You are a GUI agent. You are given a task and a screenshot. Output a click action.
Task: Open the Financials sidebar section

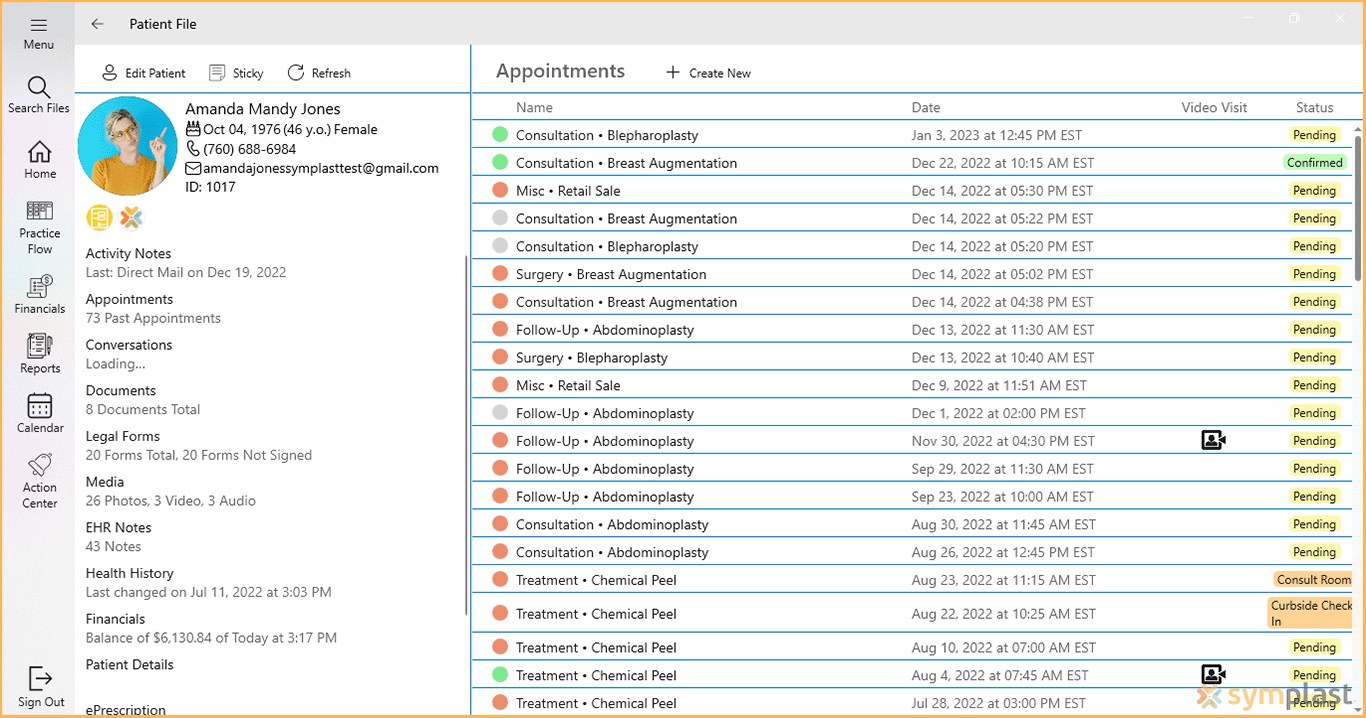coord(38,294)
